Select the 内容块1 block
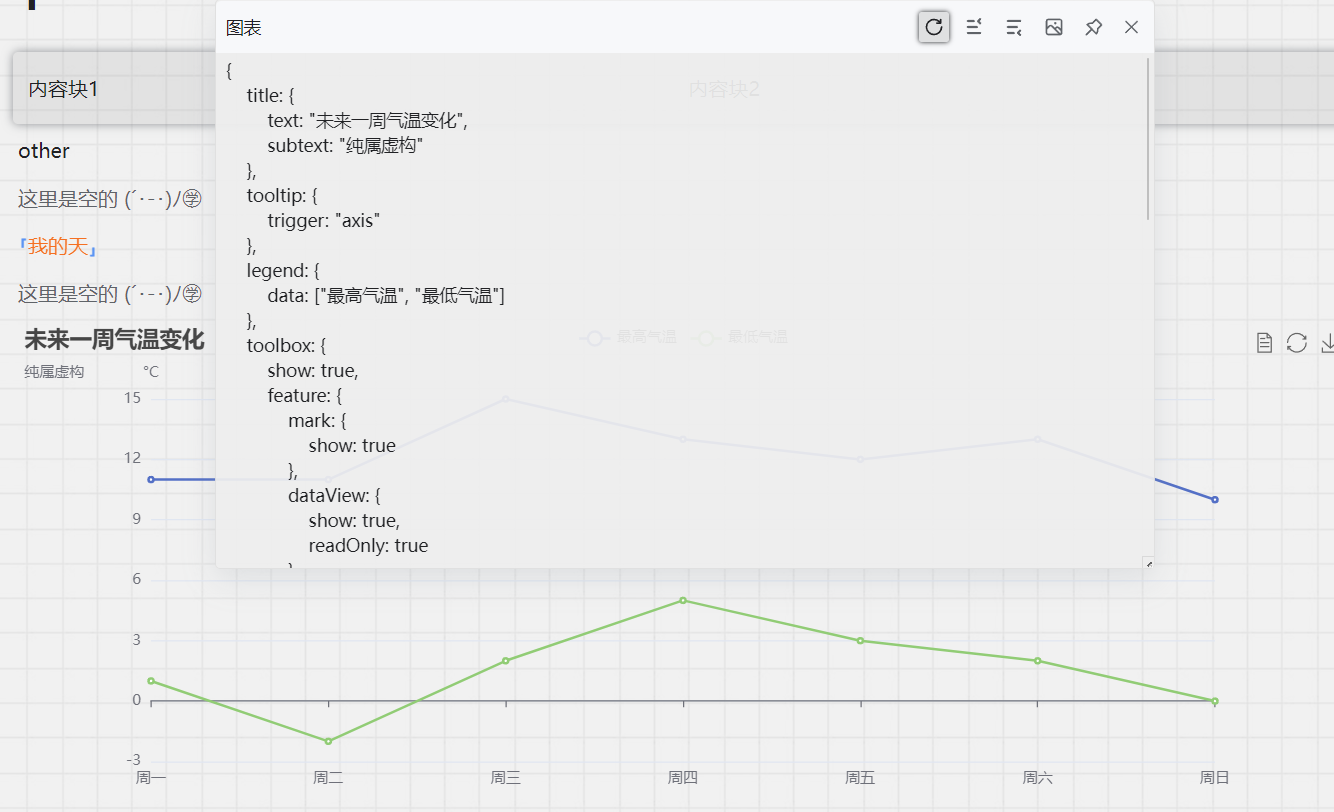 [x=63, y=89]
